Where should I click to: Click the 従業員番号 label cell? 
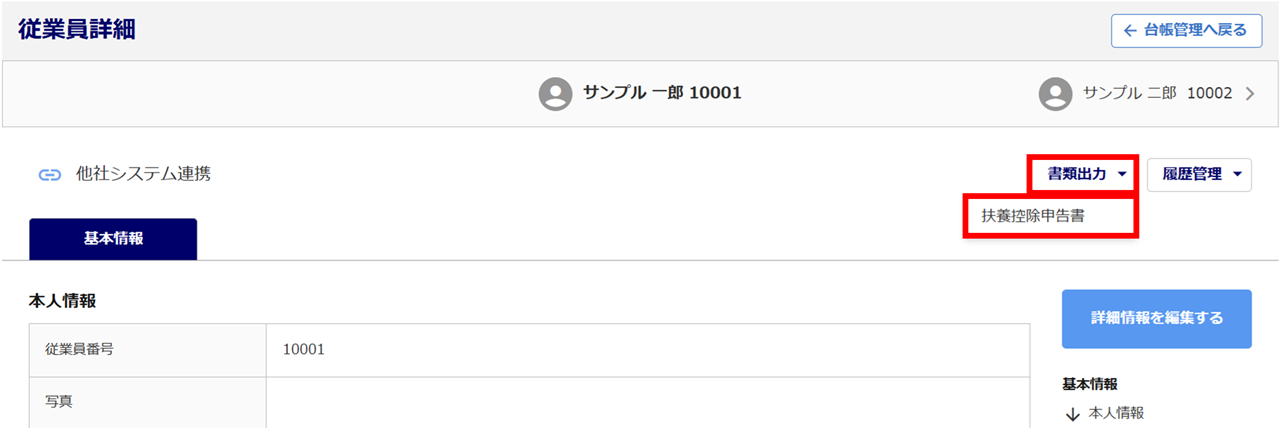tap(147, 350)
